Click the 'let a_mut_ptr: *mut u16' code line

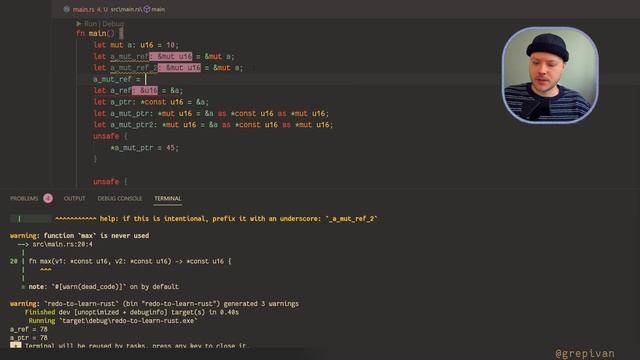point(211,113)
